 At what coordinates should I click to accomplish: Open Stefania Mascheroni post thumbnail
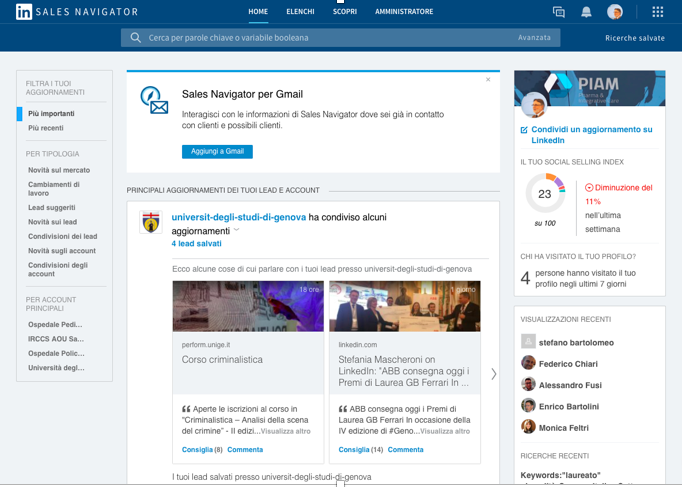point(405,306)
